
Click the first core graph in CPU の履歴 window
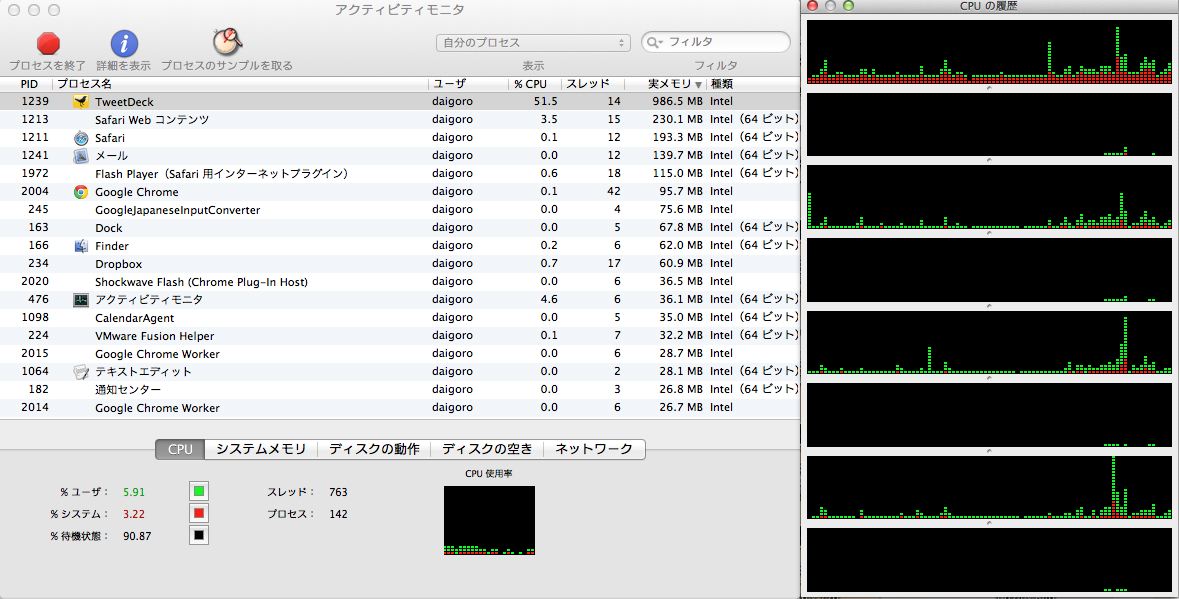[x=989, y=52]
